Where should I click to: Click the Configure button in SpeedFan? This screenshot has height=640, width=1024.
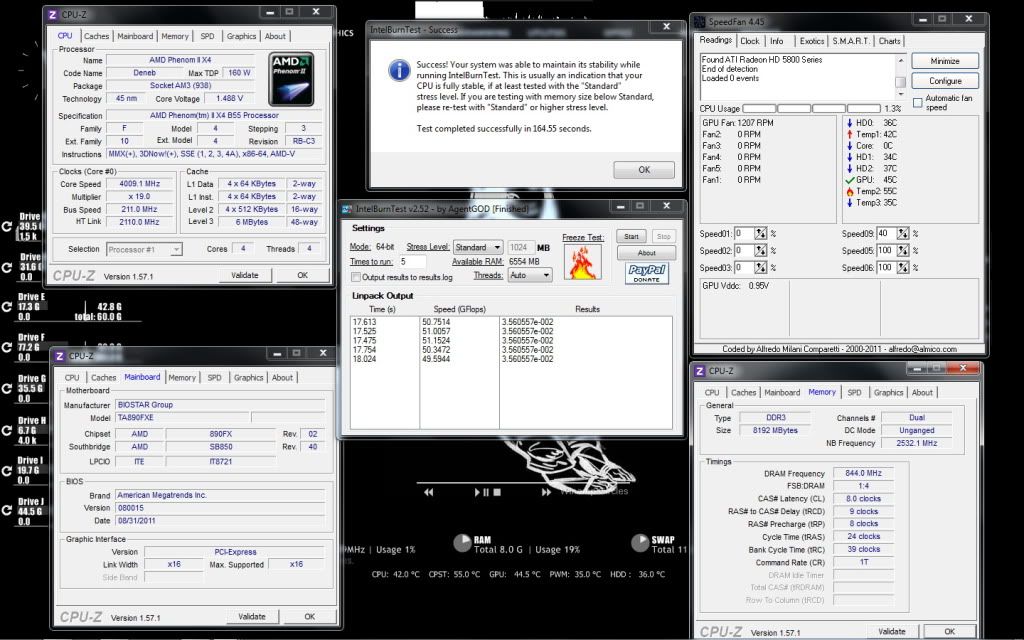pos(945,81)
